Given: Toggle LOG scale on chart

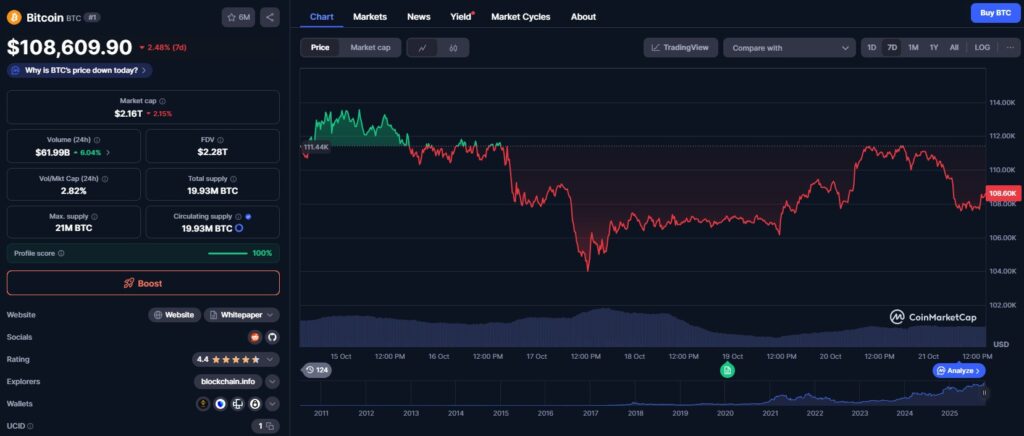Looking at the screenshot, I should (x=982, y=48).
